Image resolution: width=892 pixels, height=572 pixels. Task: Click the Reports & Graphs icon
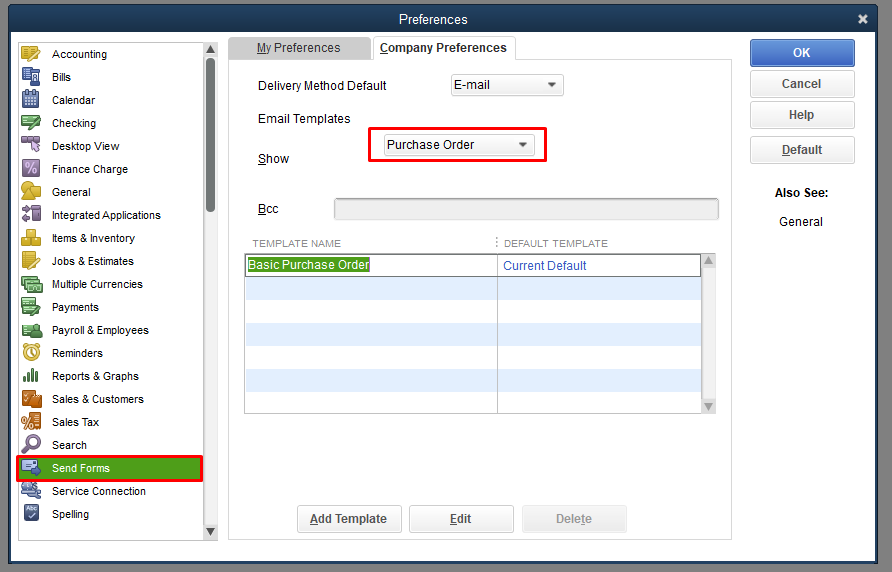point(31,375)
